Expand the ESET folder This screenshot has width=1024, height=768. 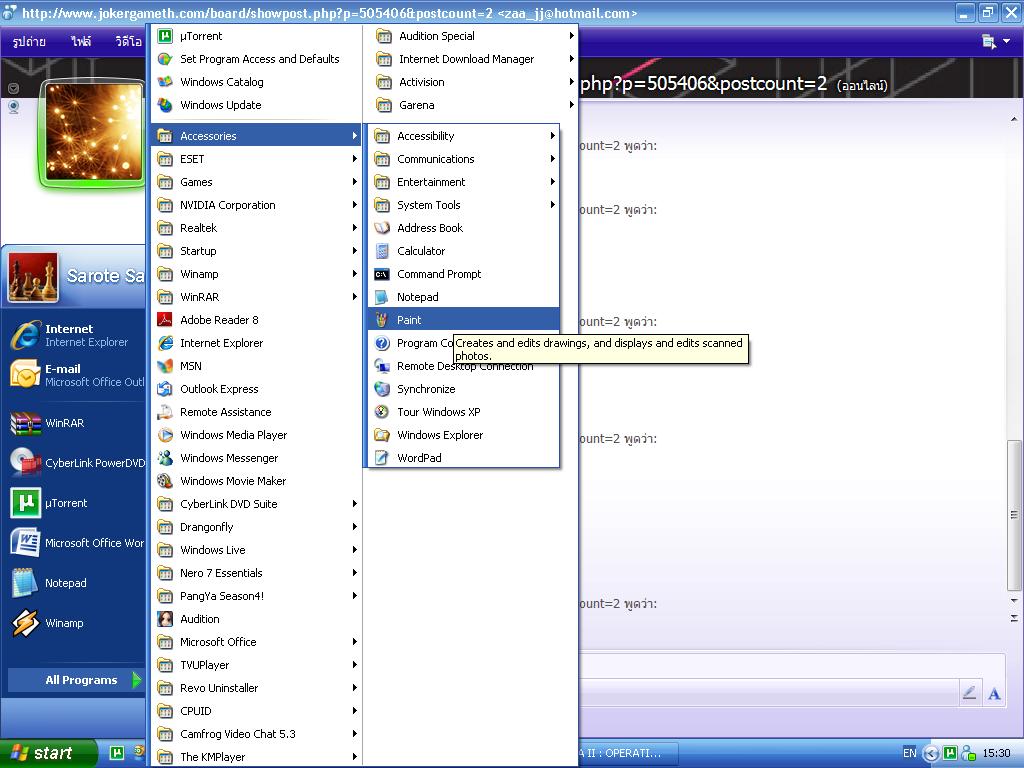[x=256, y=159]
